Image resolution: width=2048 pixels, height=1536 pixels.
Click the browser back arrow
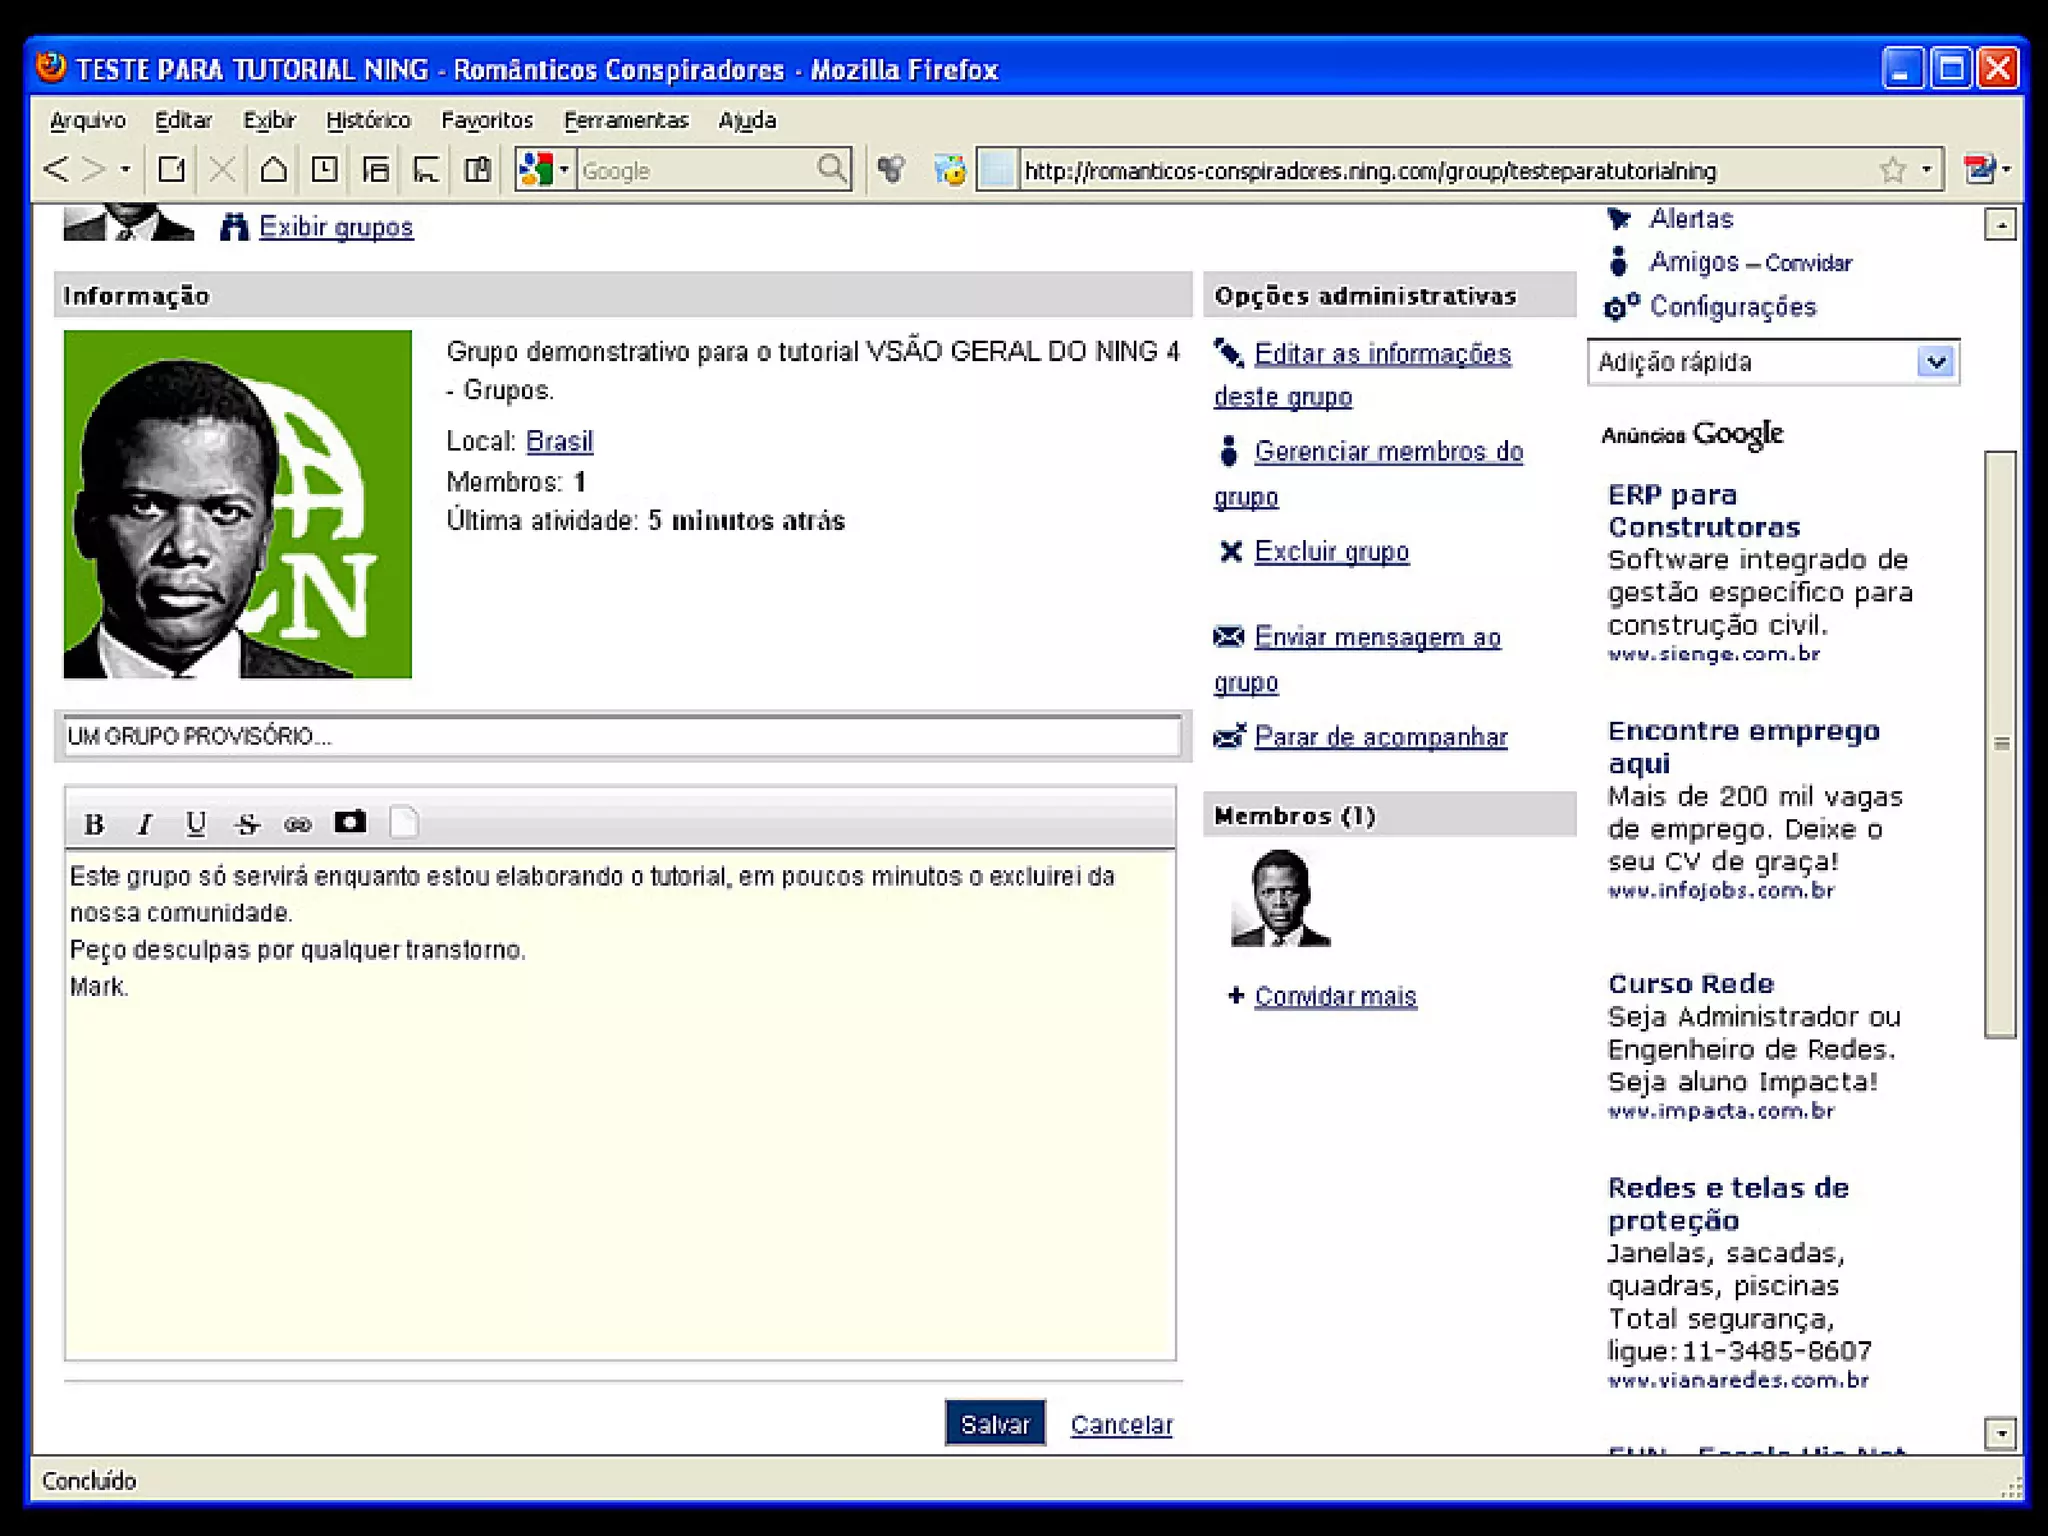tap(56, 170)
